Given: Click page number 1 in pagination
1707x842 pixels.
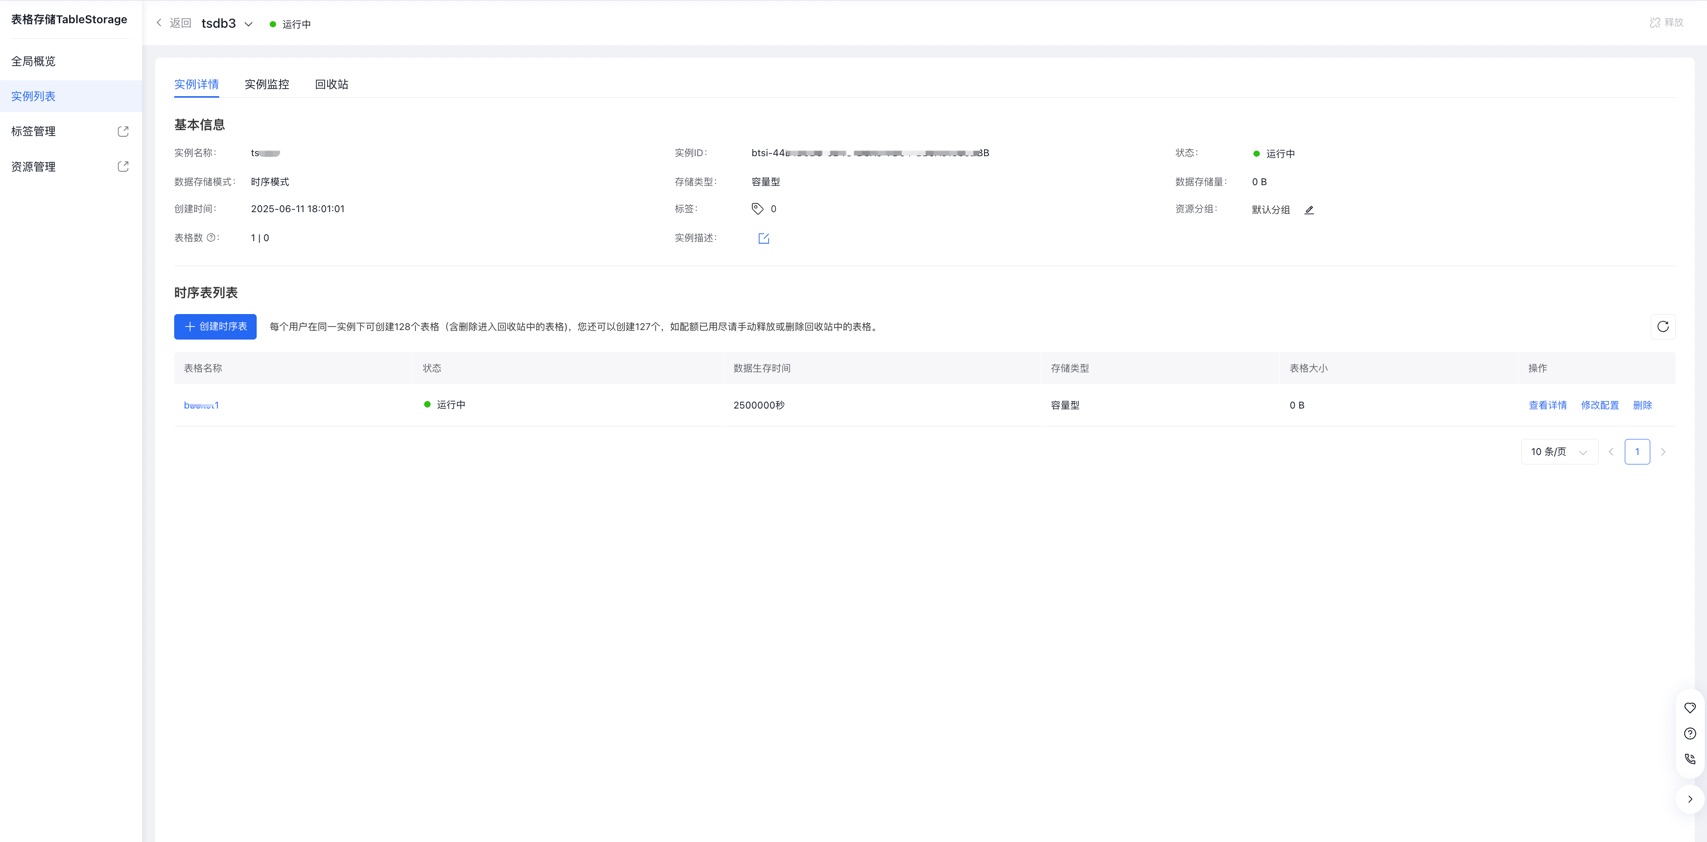Looking at the screenshot, I should click(1636, 452).
